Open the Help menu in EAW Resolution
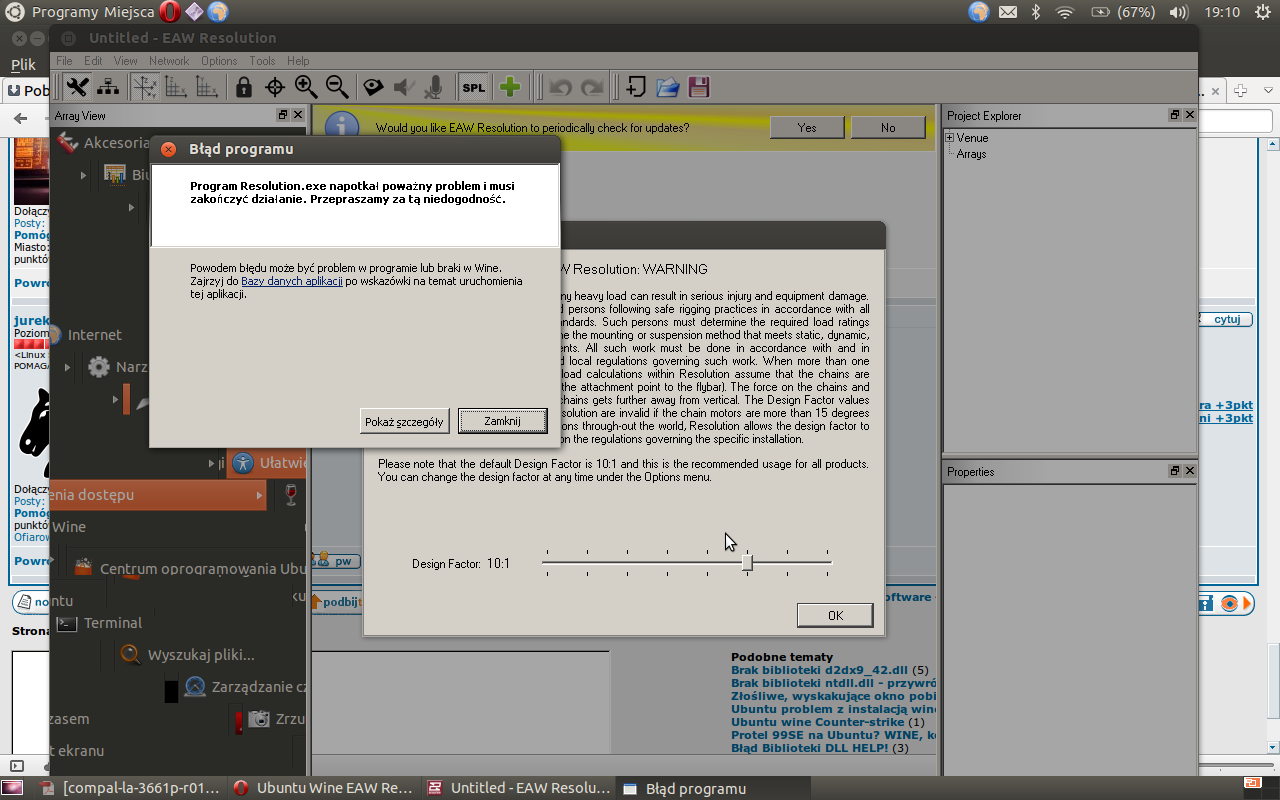The width and height of the screenshot is (1280, 800). click(298, 61)
